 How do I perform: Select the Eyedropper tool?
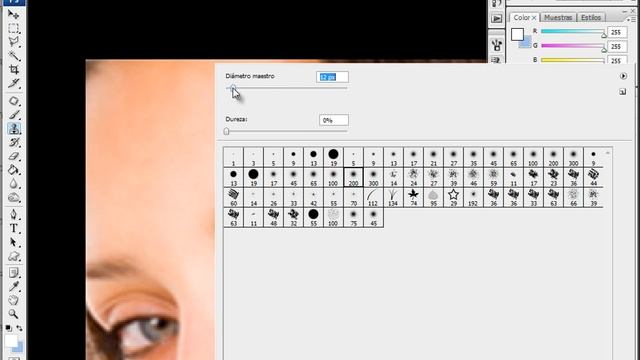coord(14,287)
